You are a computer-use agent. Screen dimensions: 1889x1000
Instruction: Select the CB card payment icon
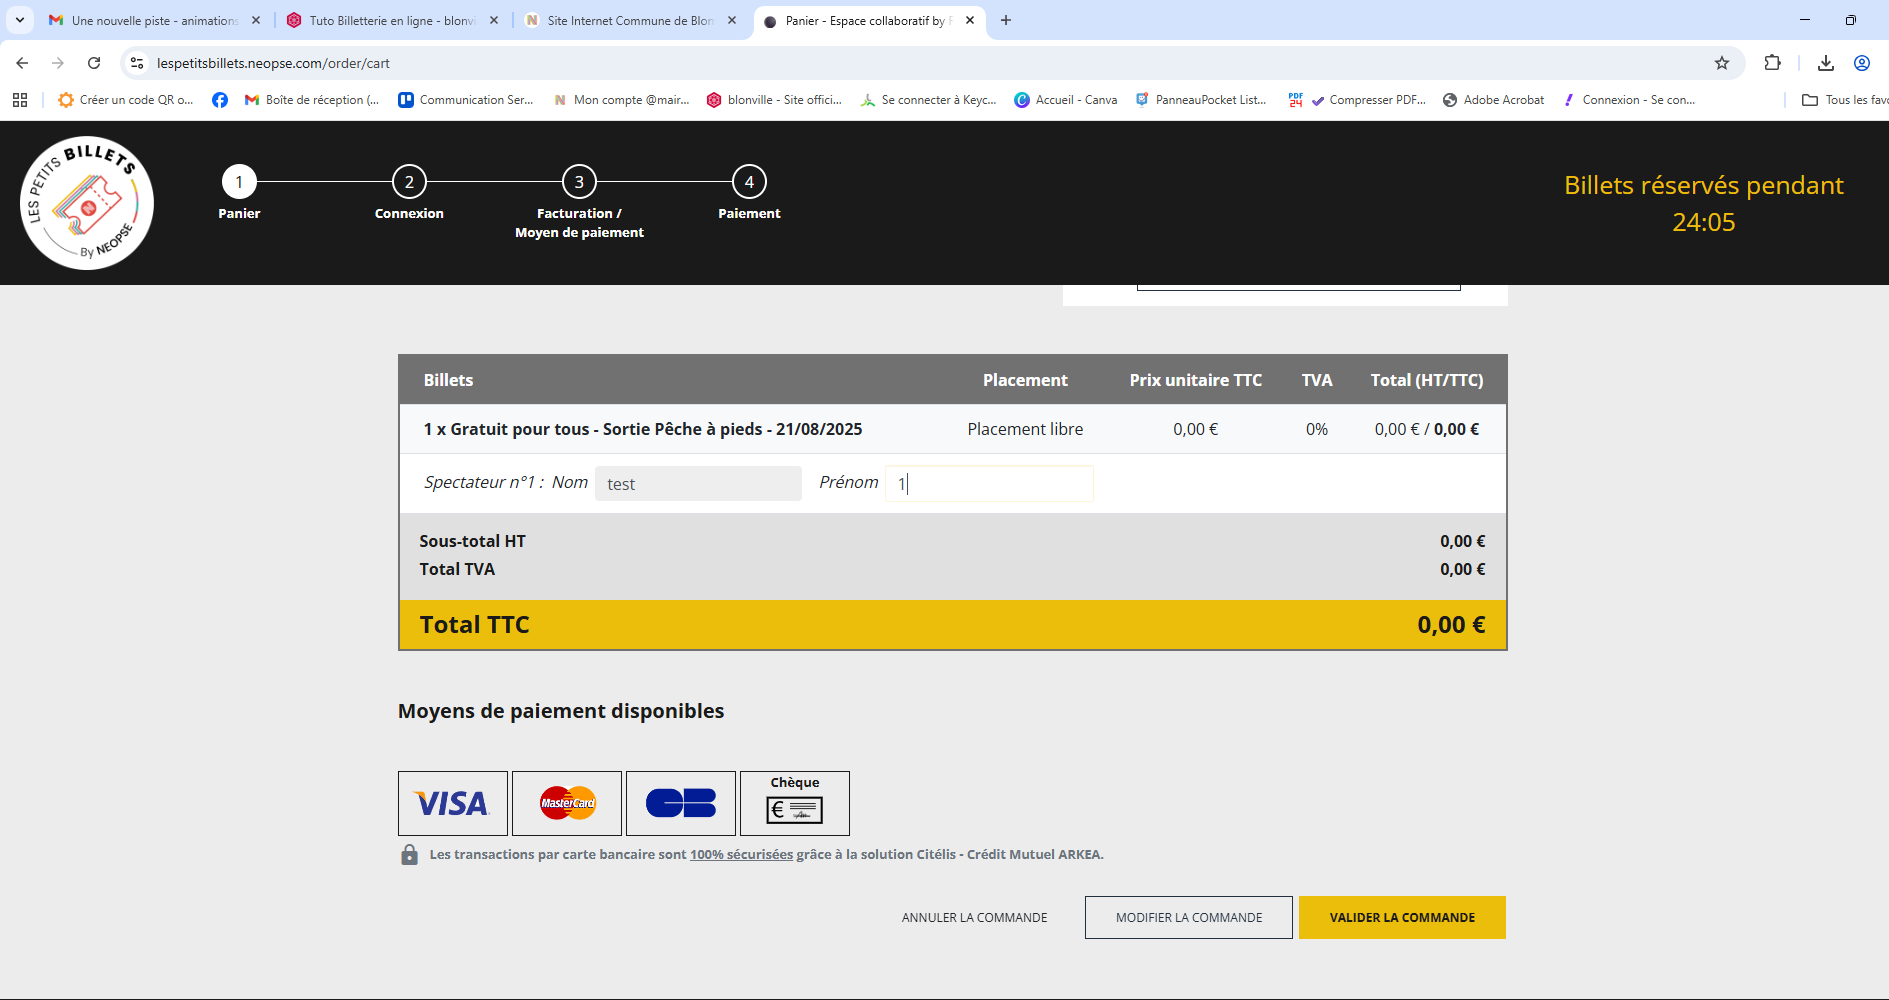click(x=681, y=803)
